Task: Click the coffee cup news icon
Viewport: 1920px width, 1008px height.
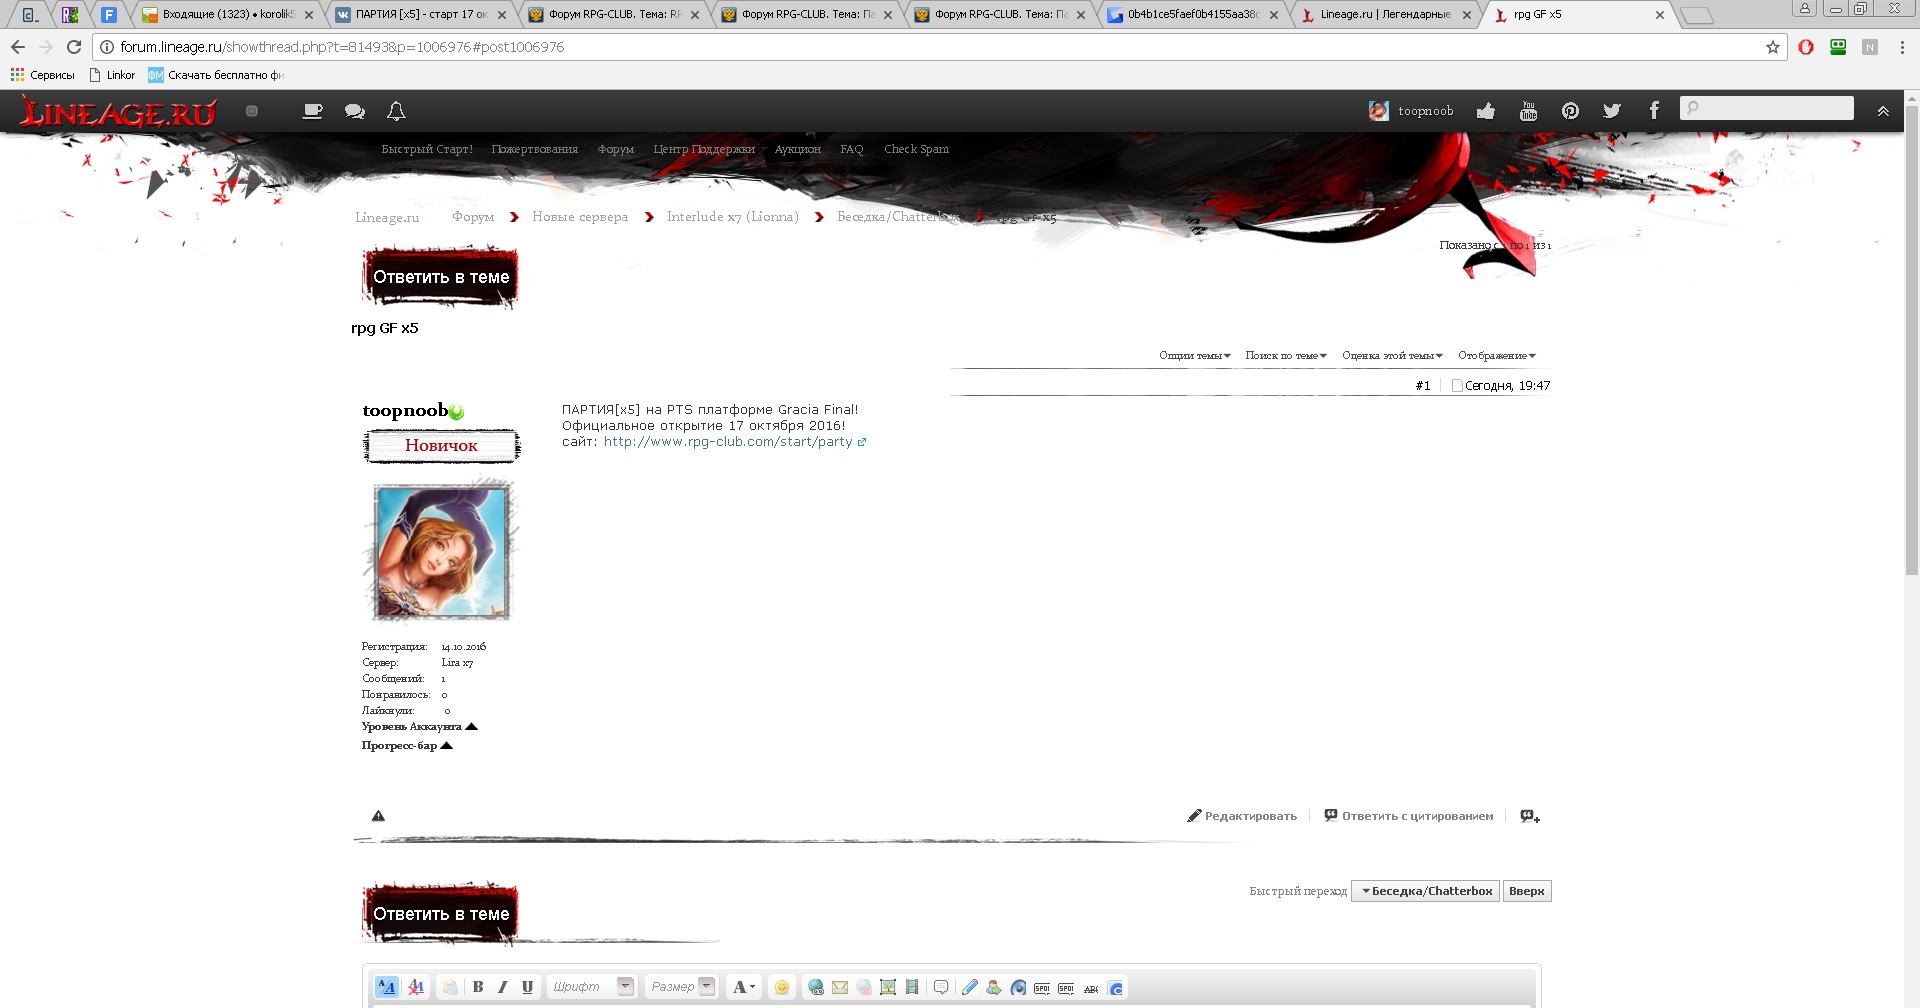Action: [x=313, y=111]
